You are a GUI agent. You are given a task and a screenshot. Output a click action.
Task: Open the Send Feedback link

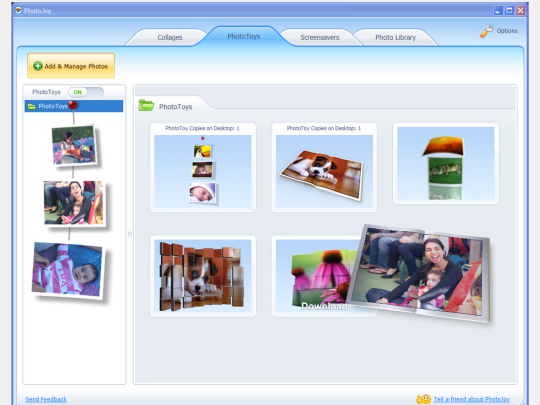pyautogui.click(x=46, y=399)
